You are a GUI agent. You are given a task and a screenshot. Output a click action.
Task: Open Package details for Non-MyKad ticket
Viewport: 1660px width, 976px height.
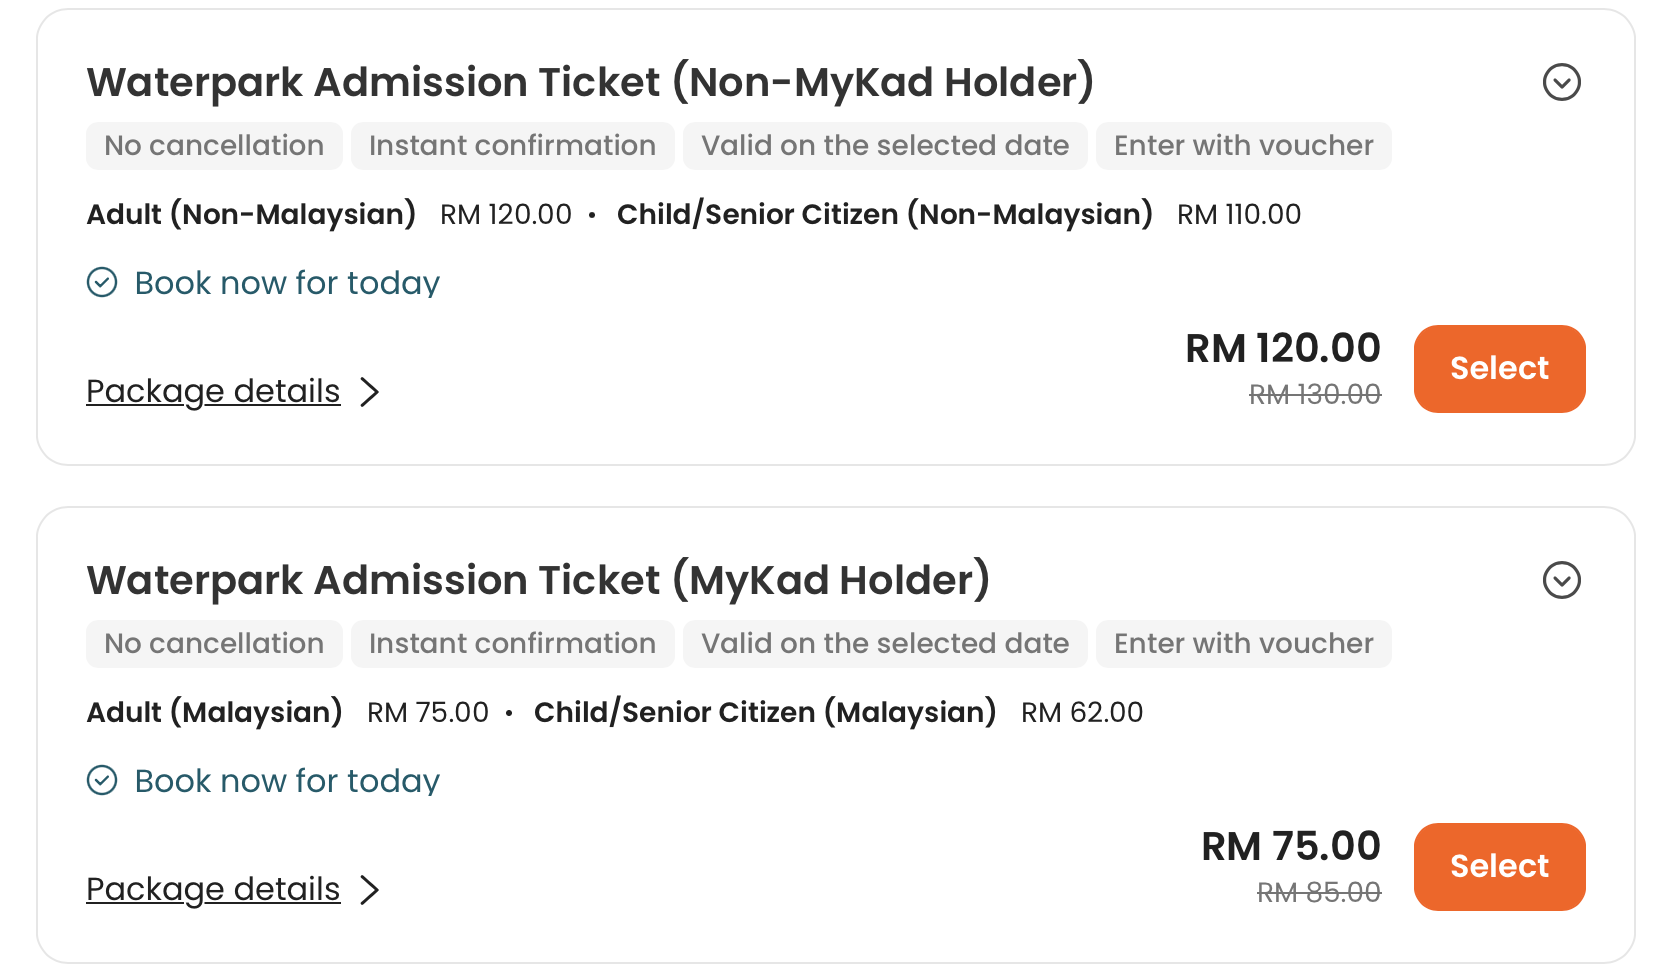point(213,391)
